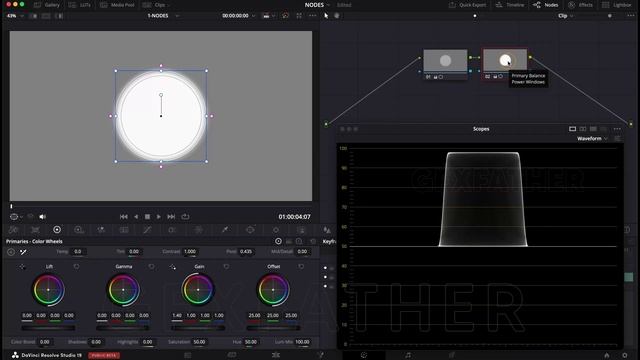The width and height of the screenshot is (640, 360).
Task: Toggle the LUTs panel
Action: click(80, 5)
